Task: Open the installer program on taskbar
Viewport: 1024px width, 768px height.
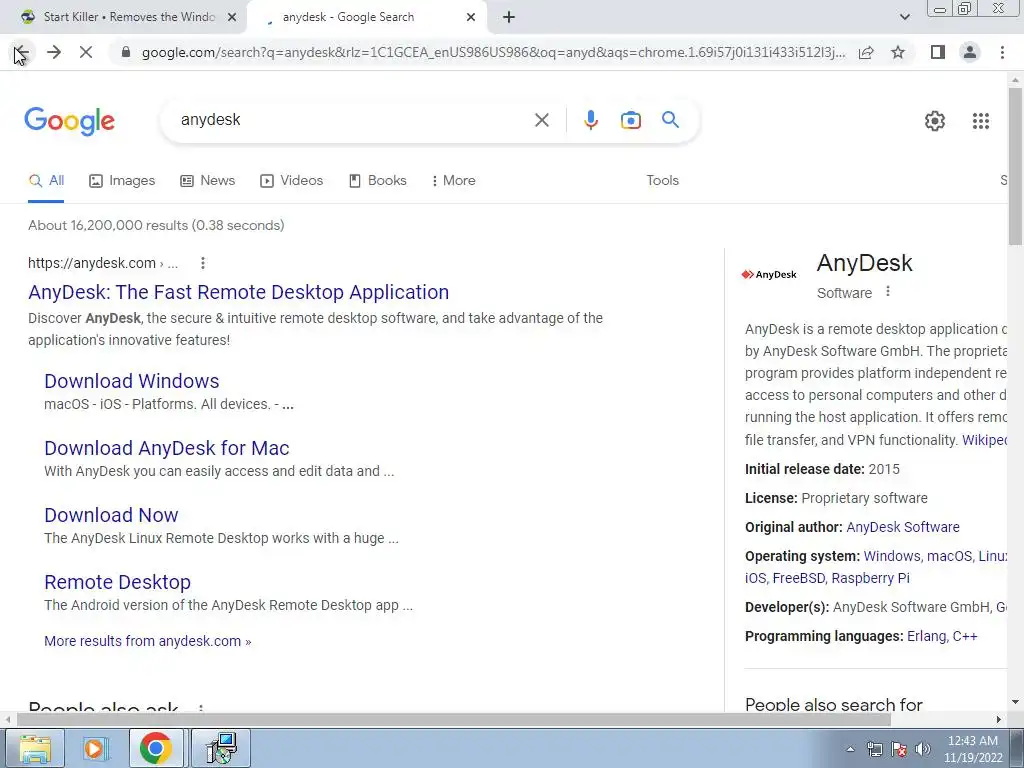Action: (220, 748)
